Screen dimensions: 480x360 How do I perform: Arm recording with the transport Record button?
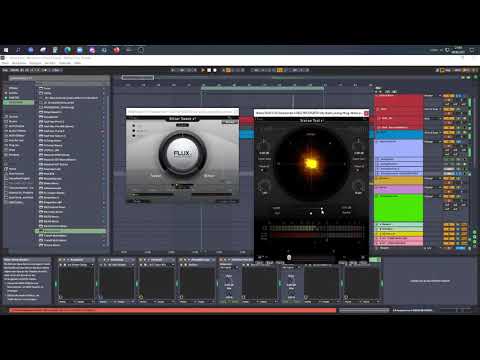point(215,70)
